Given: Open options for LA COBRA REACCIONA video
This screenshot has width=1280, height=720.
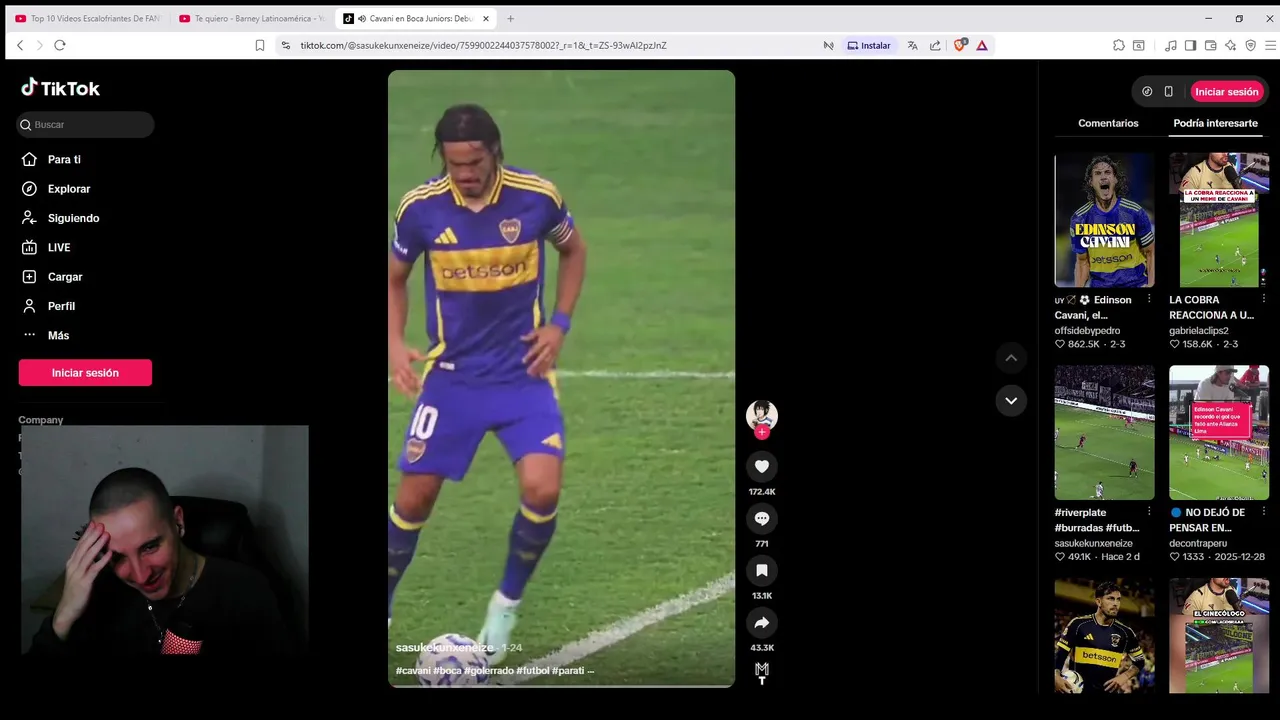Looking at the screenshot, I should pos(1263,299).
